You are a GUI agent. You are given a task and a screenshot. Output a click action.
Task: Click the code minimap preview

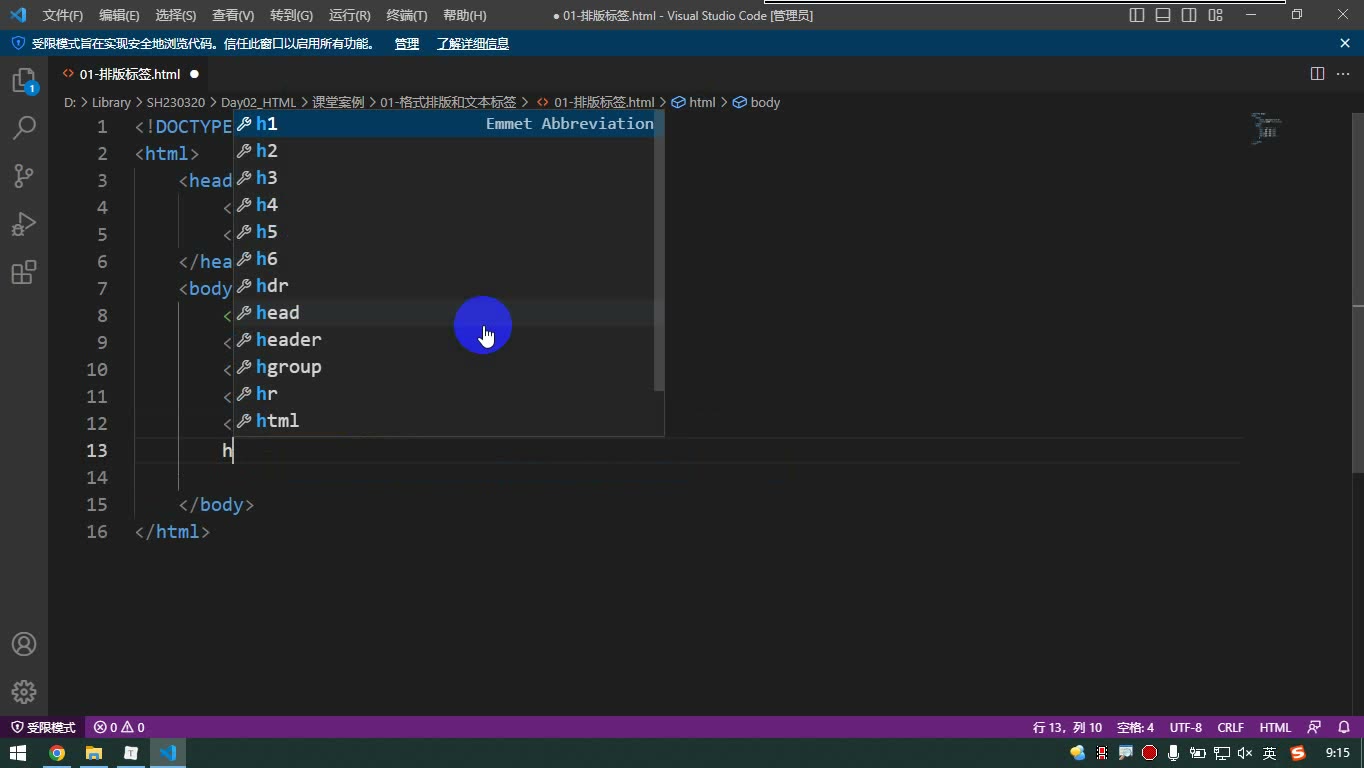point(1267,128)
